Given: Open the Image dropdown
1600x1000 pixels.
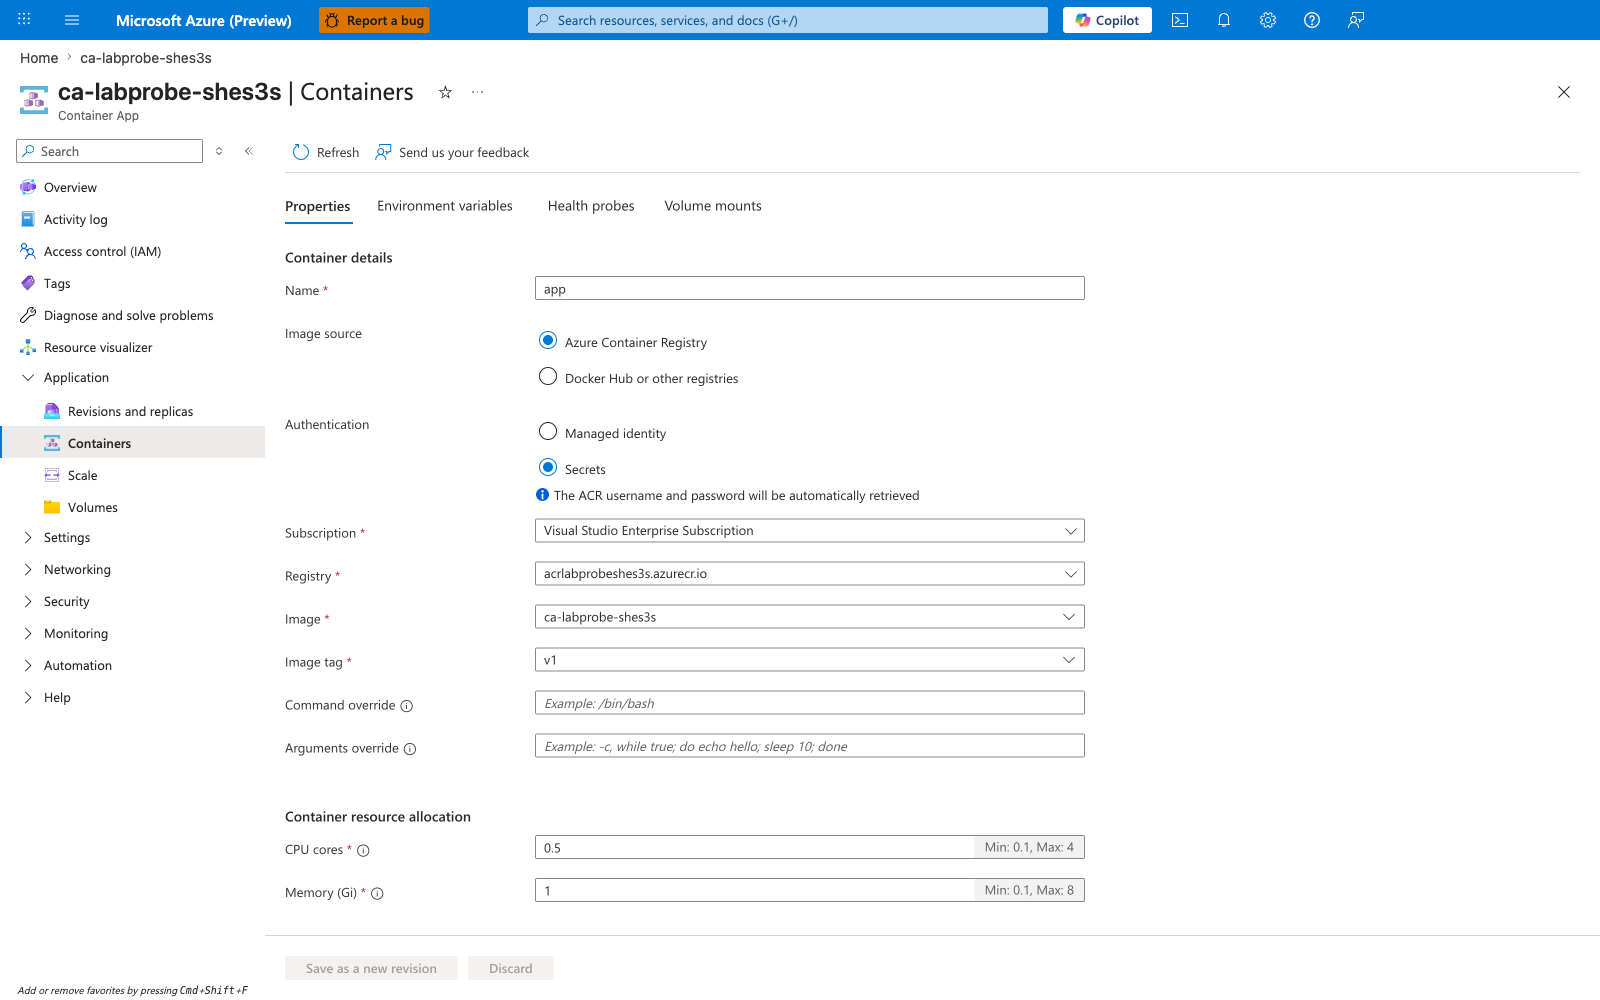Looking at the screenshot, I should point(810,617).
